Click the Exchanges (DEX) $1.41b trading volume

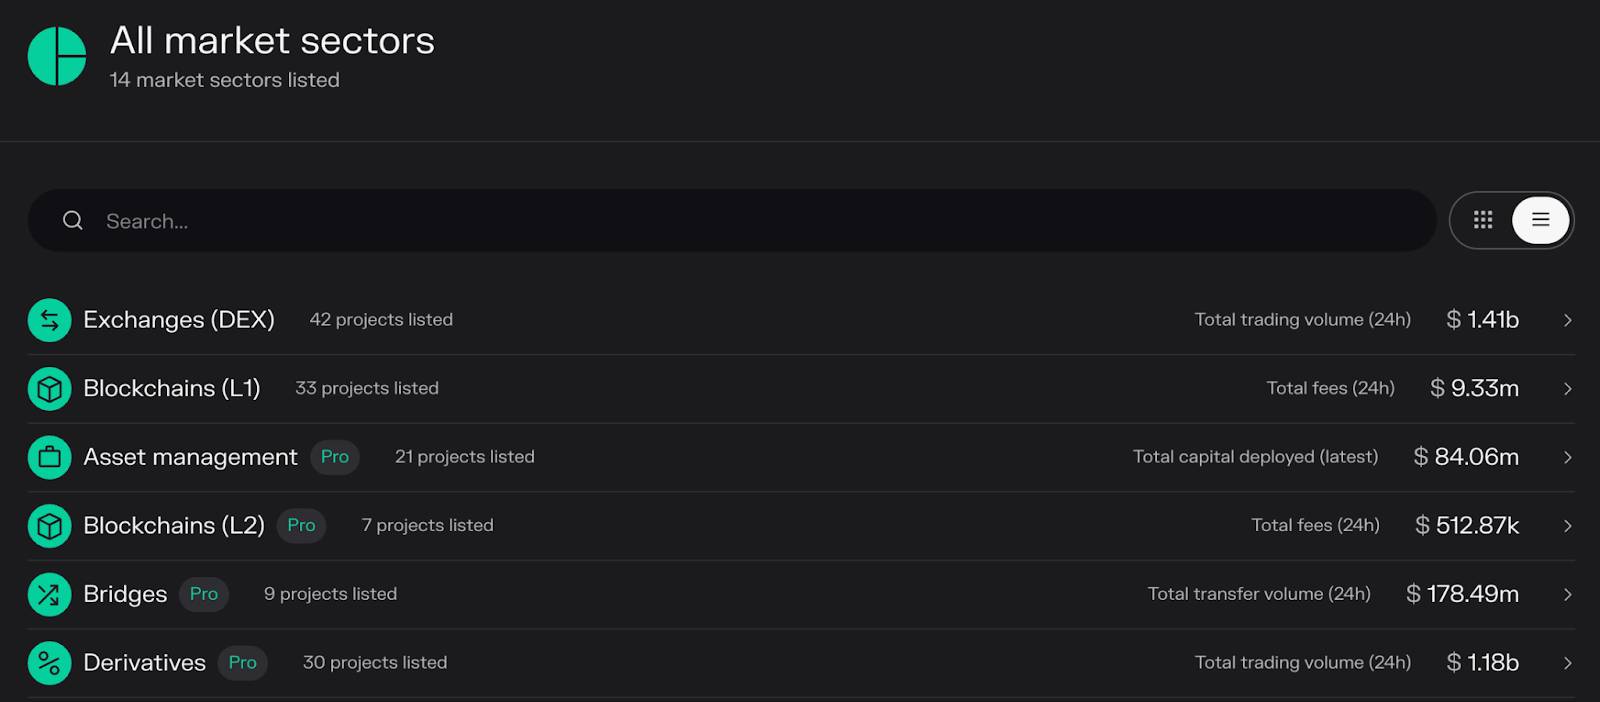coord(1482,320)
